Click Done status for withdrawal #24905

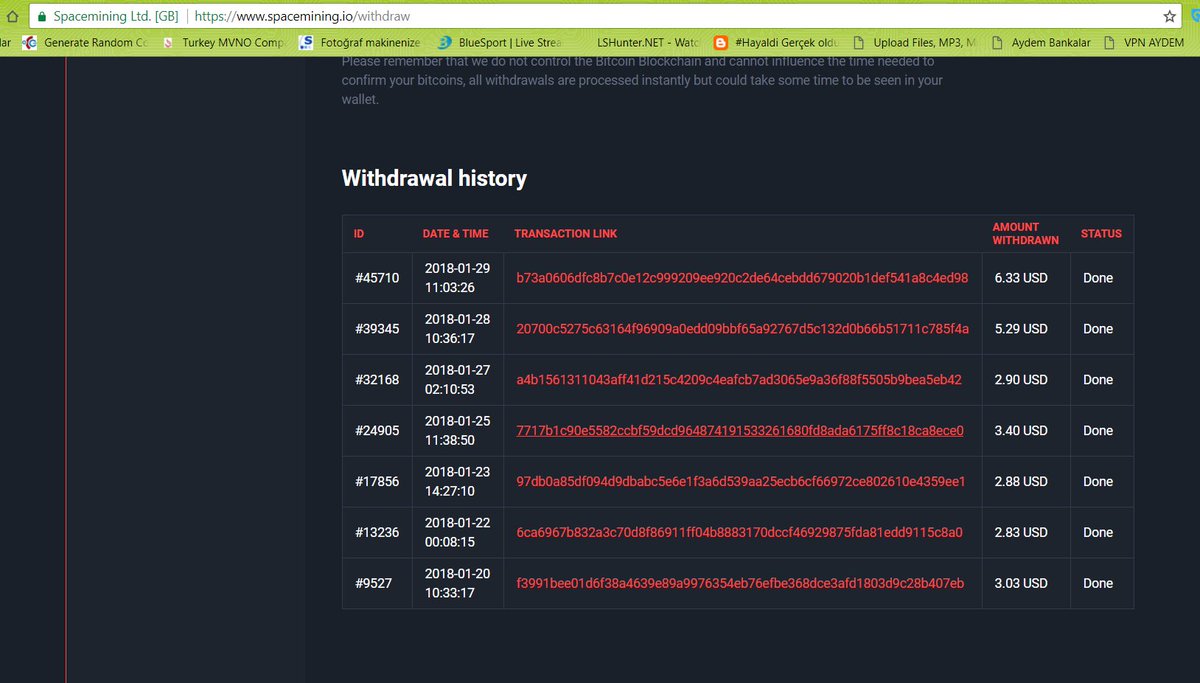[1098, 431]
